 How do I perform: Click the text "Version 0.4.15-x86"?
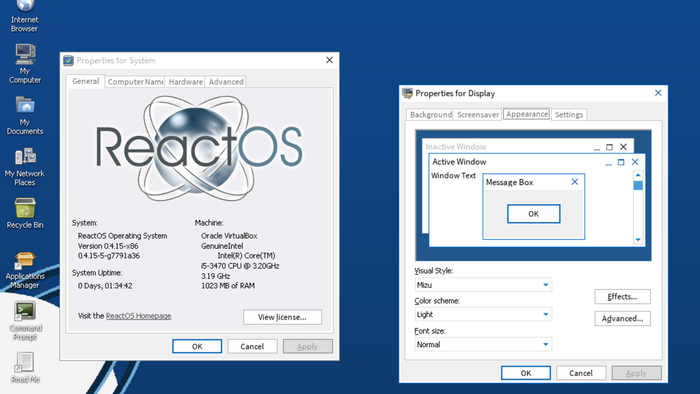(x=108, y=246)
